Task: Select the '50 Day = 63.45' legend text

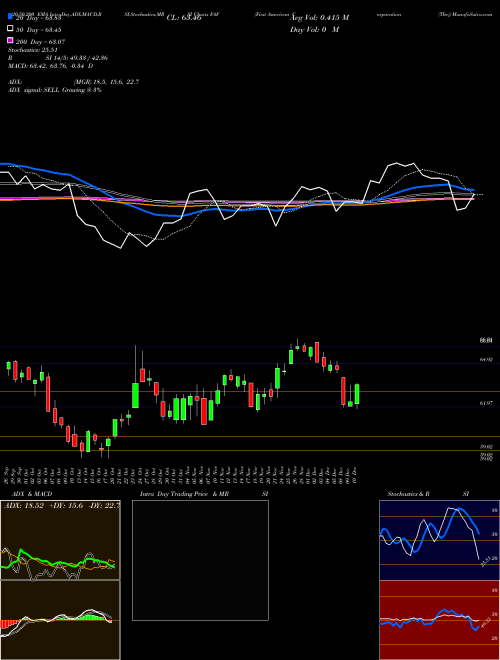Action: tap(38, 29)
